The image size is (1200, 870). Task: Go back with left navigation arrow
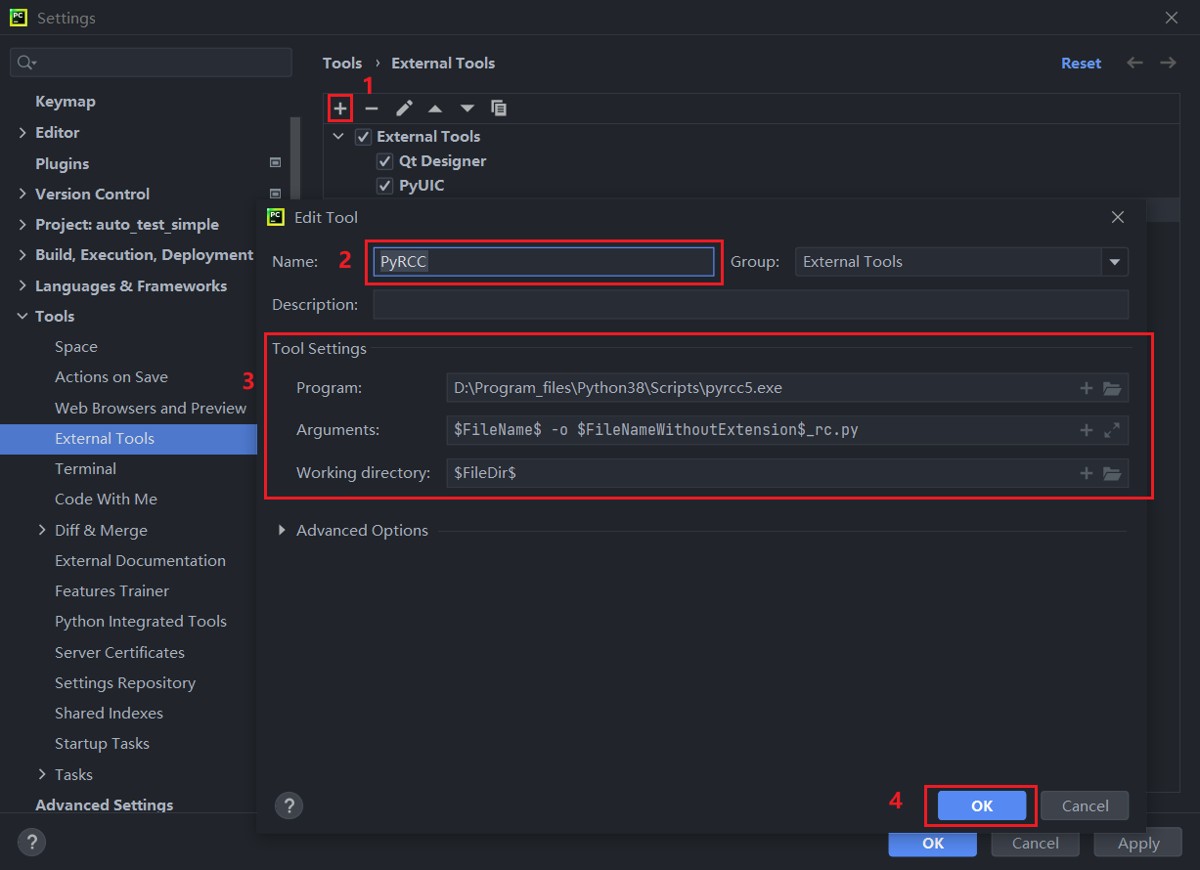click(x=1135, y=63)
